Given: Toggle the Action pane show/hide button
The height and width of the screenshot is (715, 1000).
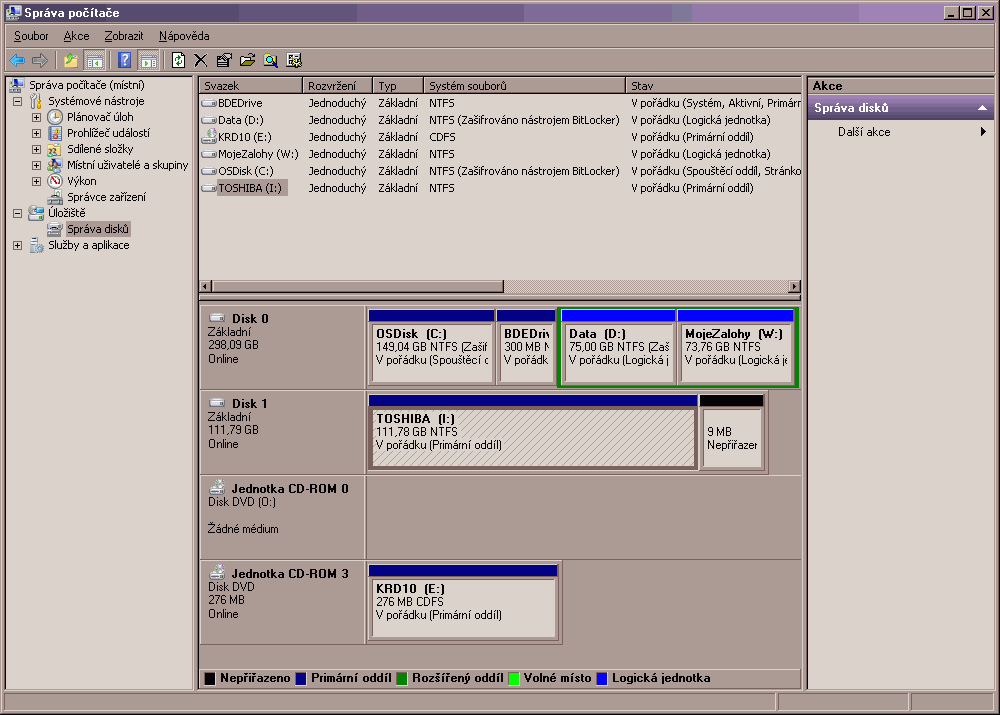Looking at the screenshot, I should point(149,60).
